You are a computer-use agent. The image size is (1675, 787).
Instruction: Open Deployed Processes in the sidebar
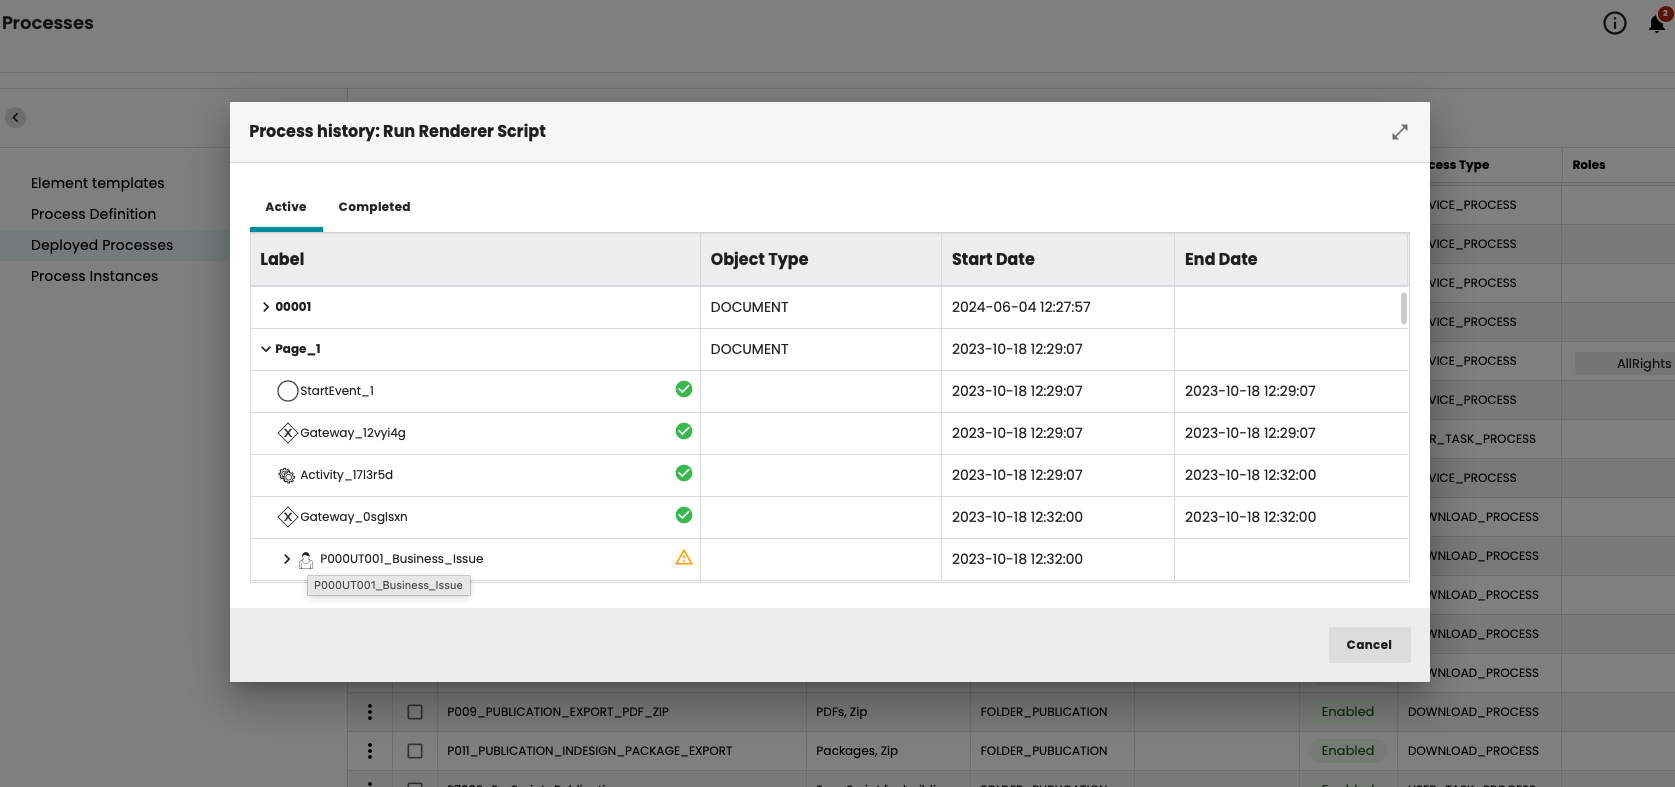[102, 245]
